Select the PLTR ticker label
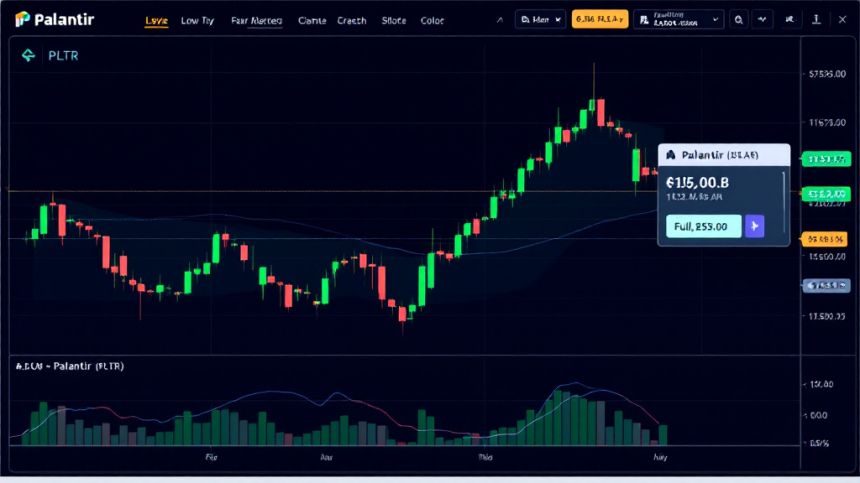 [x=63, y=55]
